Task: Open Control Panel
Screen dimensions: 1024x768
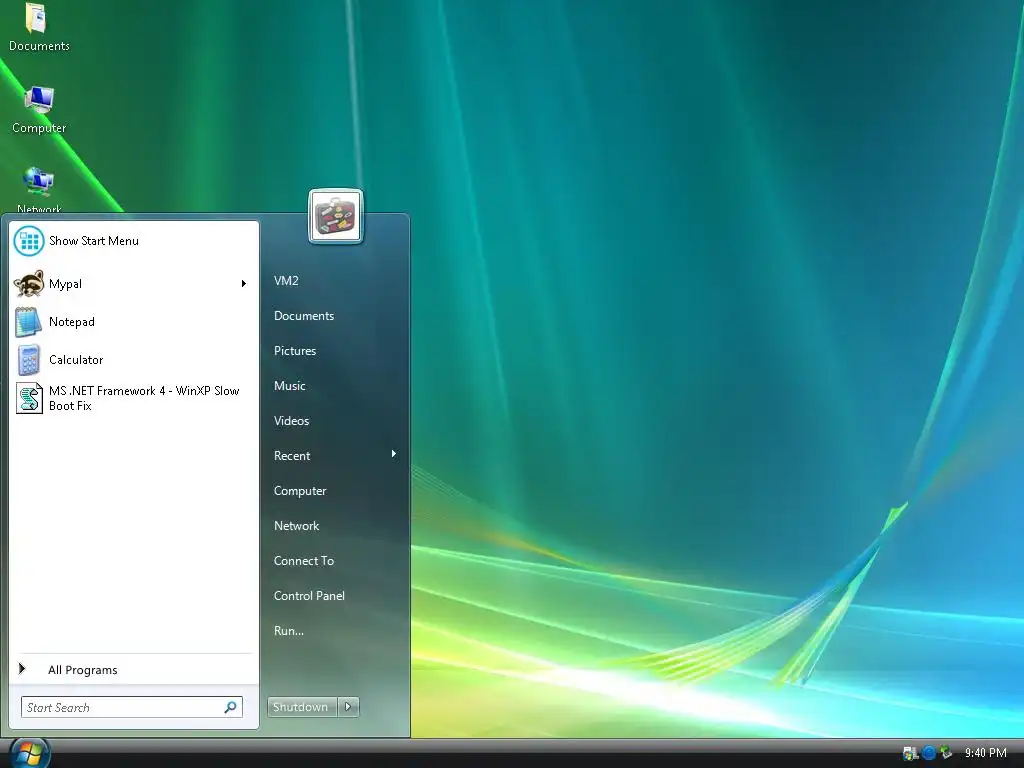Action: [x=309, y=596]
